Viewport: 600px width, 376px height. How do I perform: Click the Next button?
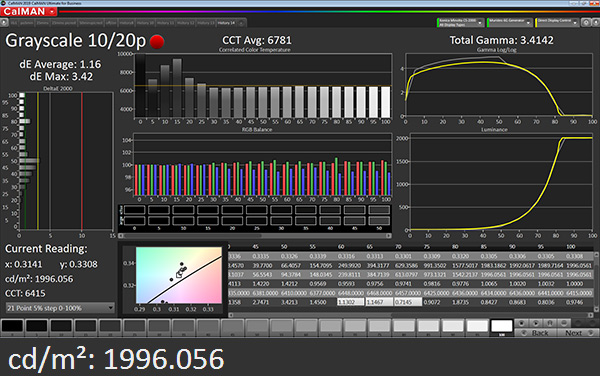click(578, 333)
